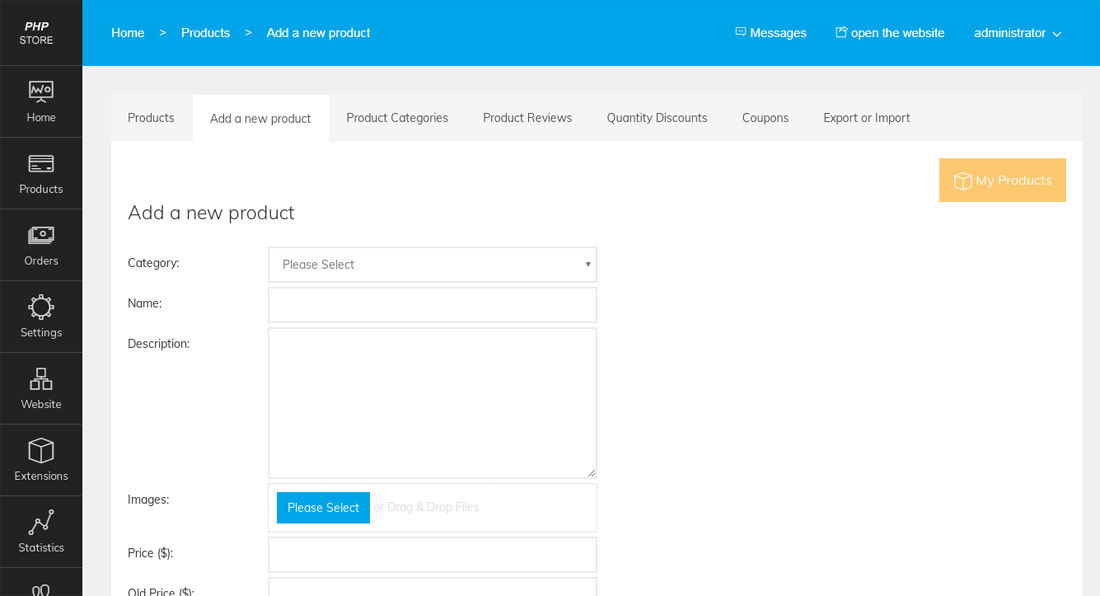1100x596 pixels.
Task: Click the My Products button
Action: [1002, 180]
